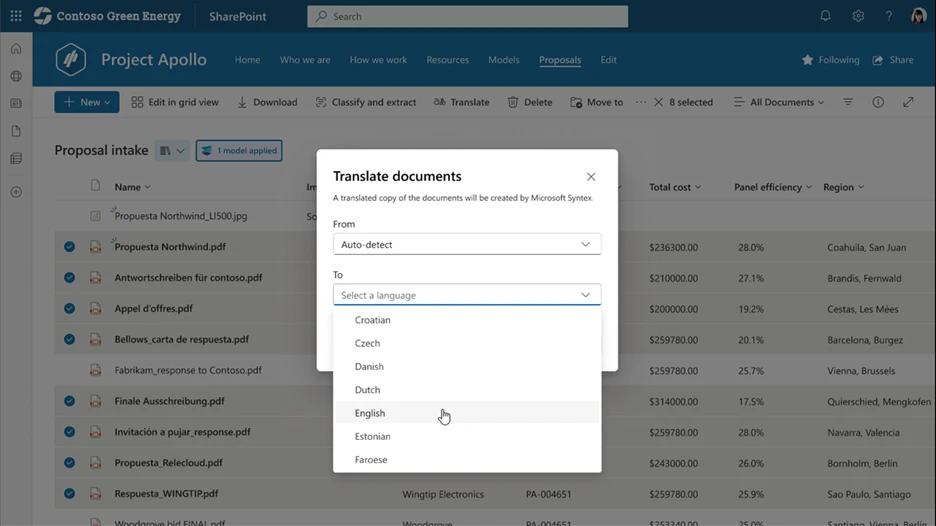The width and height of the screenshot is (936, 526).
Task: Open My files page icon
Action: [x=16, y=131]
